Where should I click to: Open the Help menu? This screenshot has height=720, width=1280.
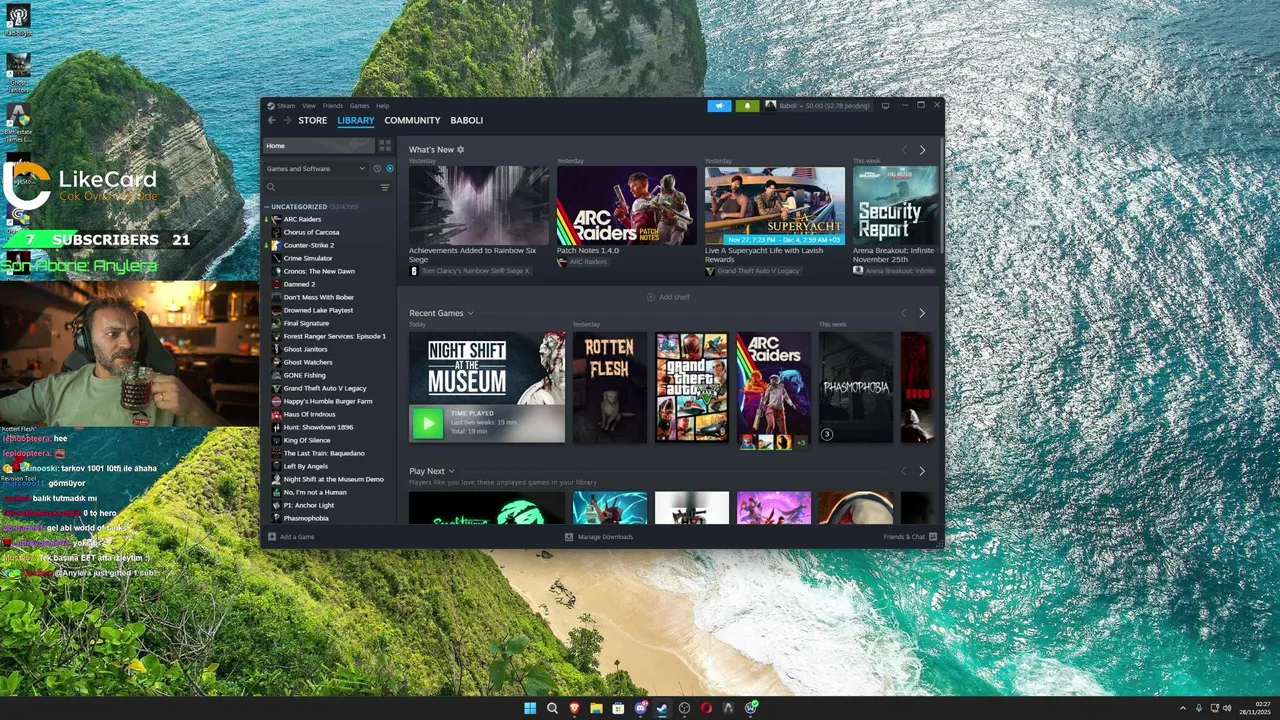382,105
